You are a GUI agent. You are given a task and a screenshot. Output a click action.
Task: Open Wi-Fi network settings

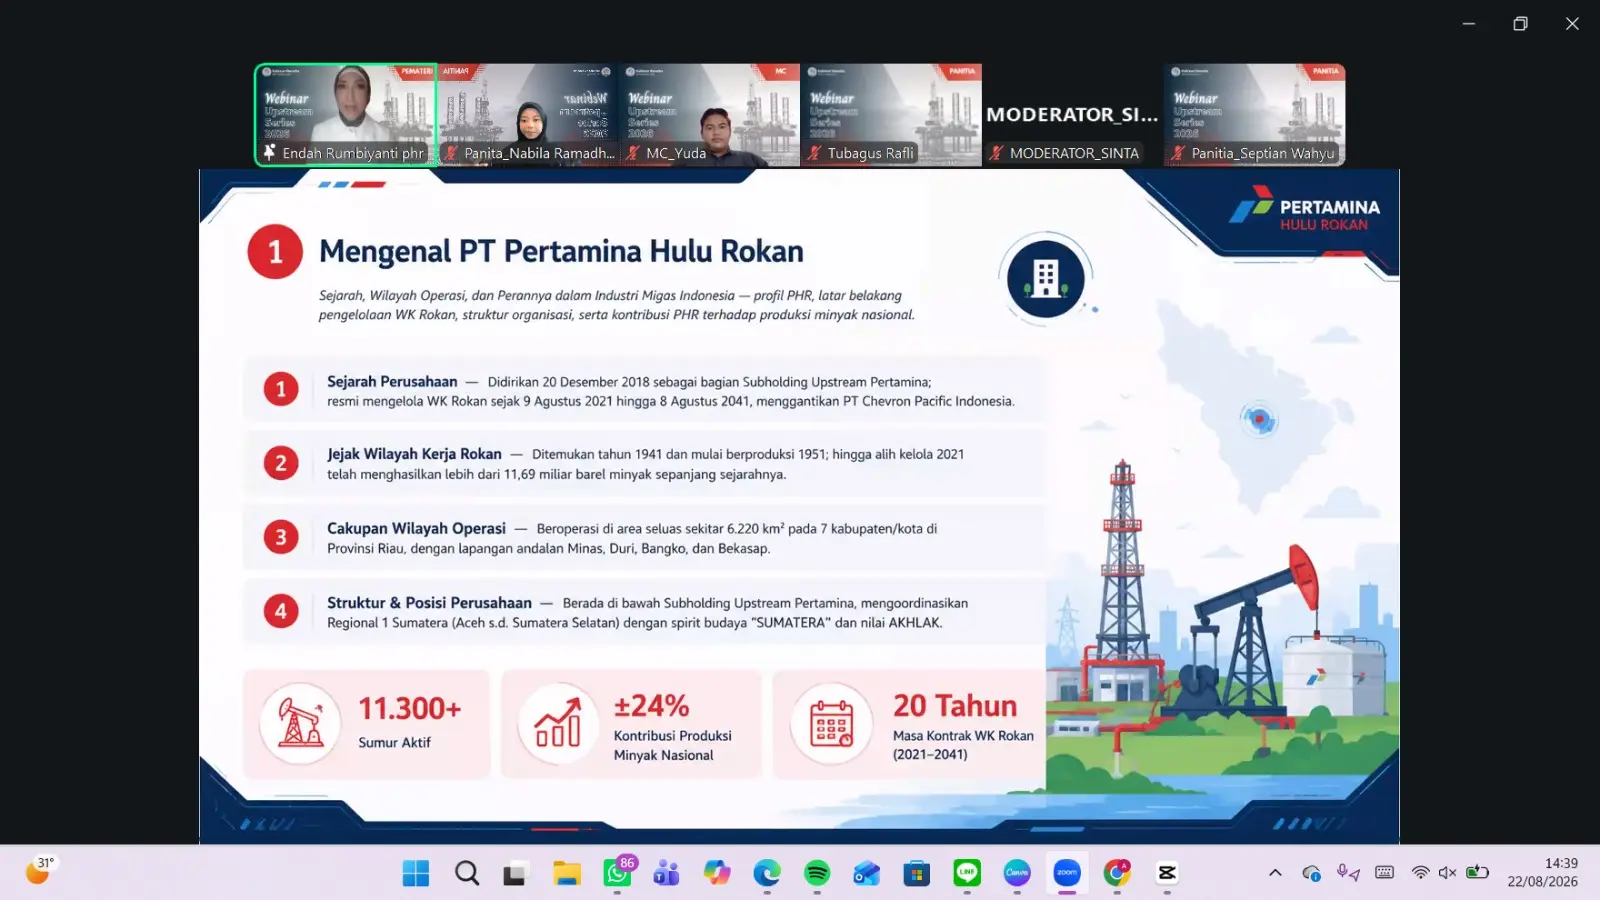click(1420, 873)
